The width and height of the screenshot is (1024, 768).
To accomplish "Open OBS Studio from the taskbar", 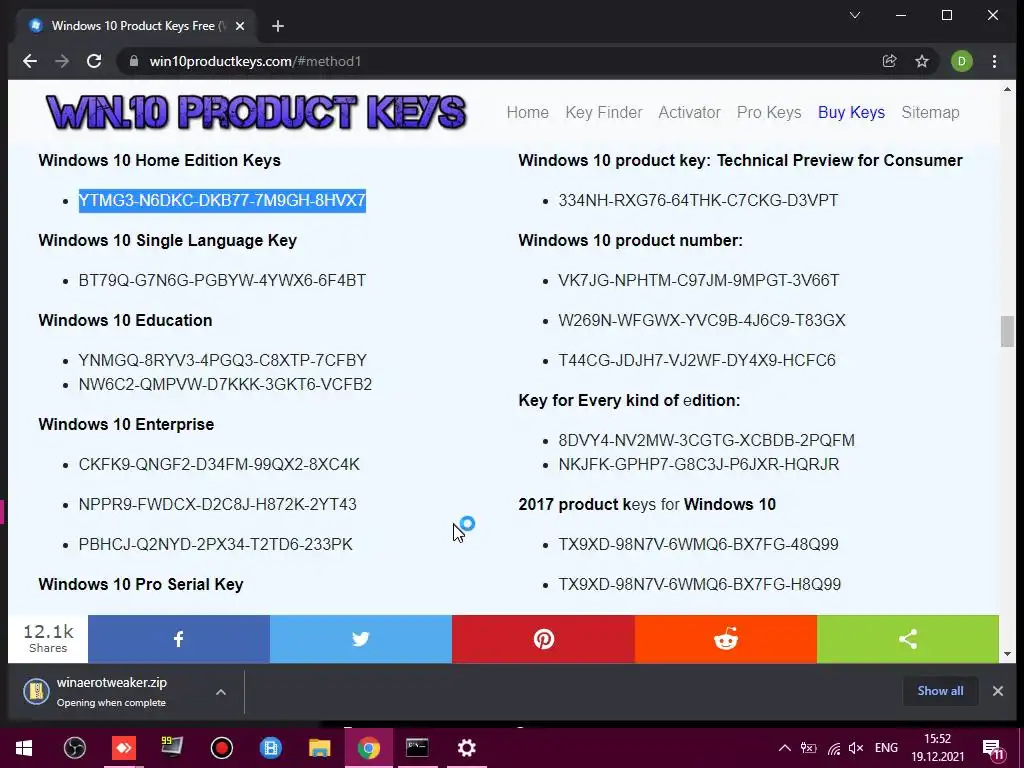I will click(x=75, y=748).
